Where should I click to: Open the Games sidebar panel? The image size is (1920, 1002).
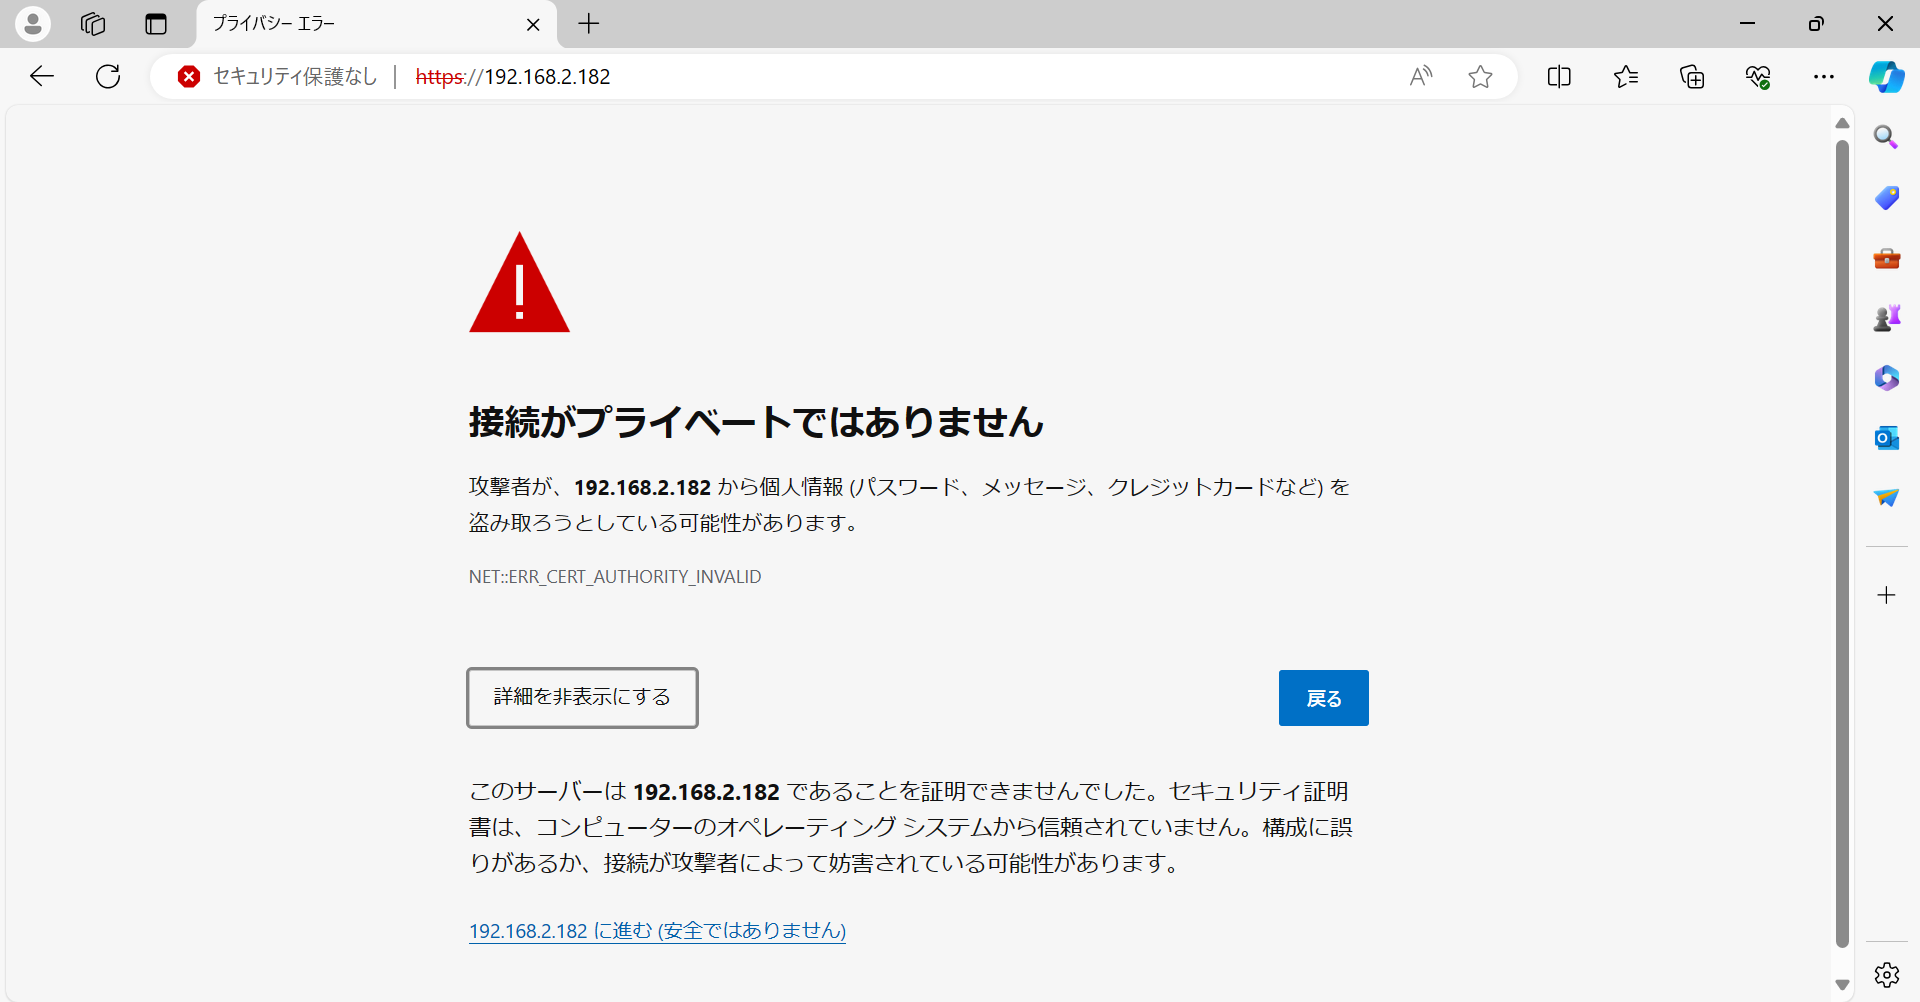click(1886, 318)
